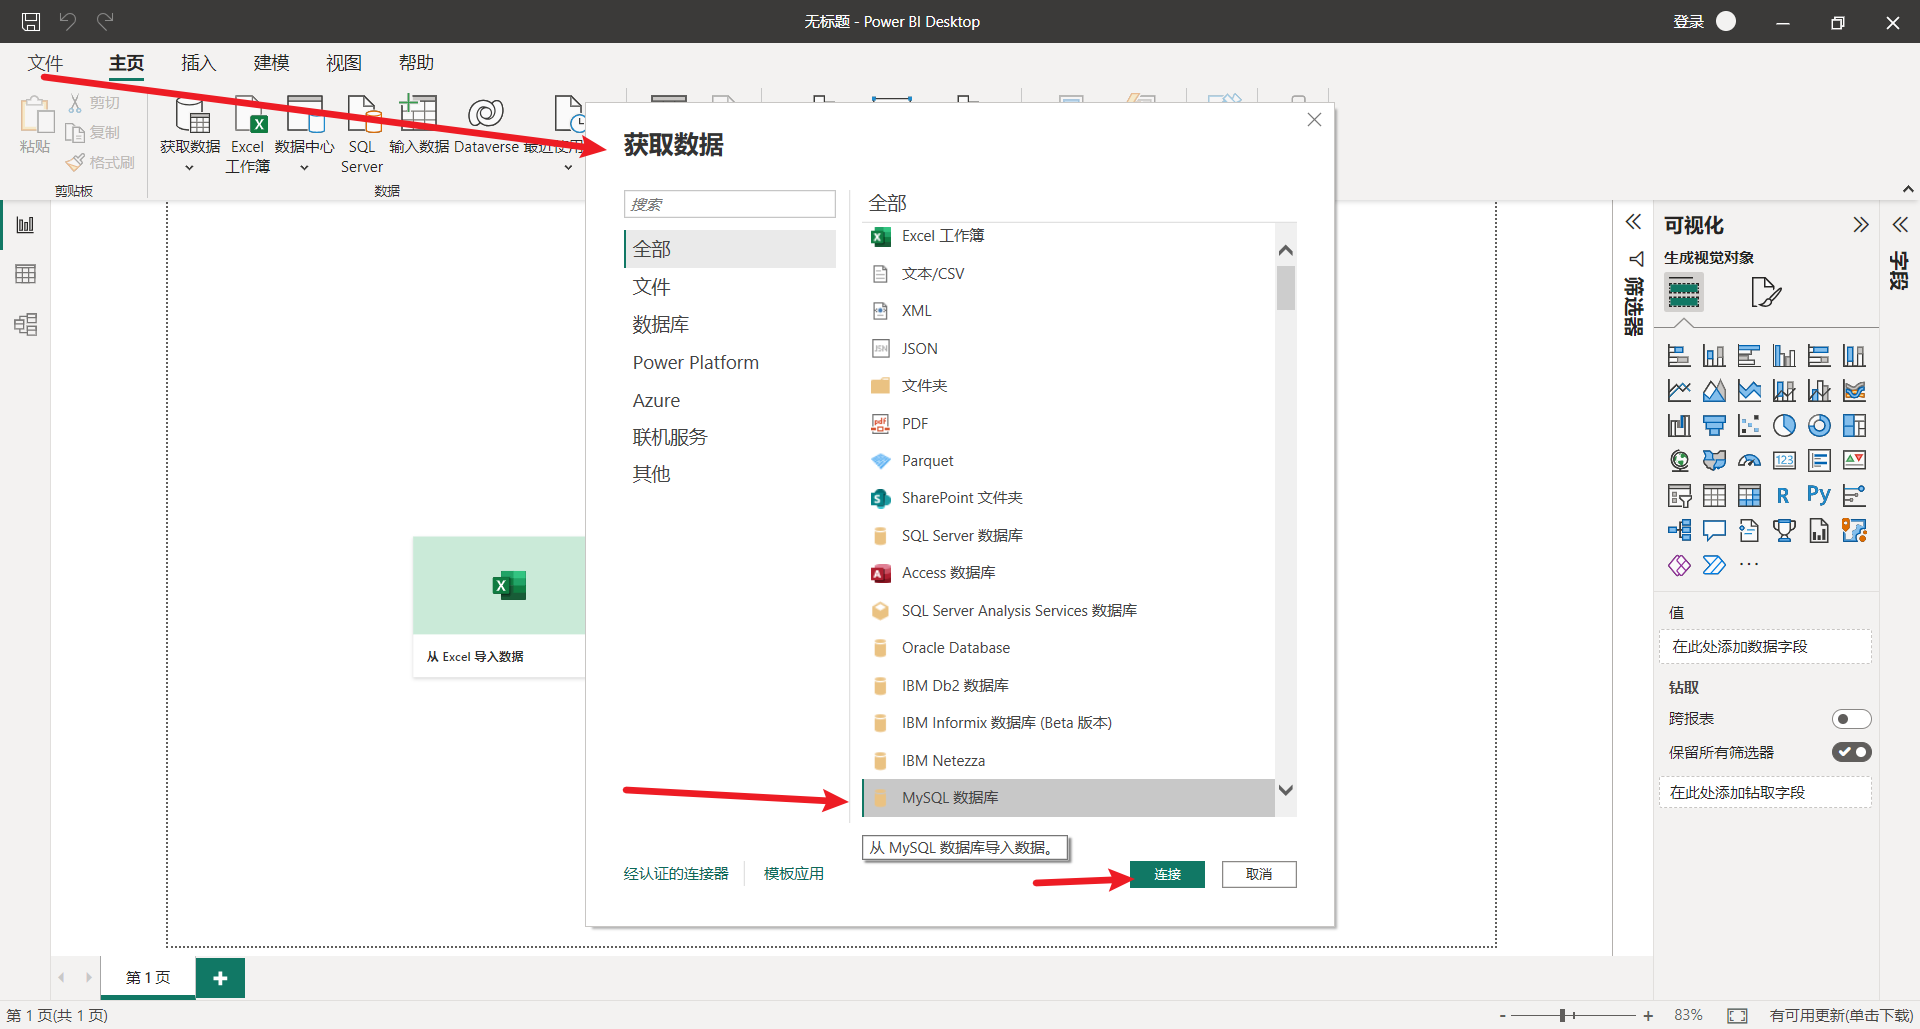Switch to the 插入 ribbon tab
1920x1029 pixels.
click(198, 63)
